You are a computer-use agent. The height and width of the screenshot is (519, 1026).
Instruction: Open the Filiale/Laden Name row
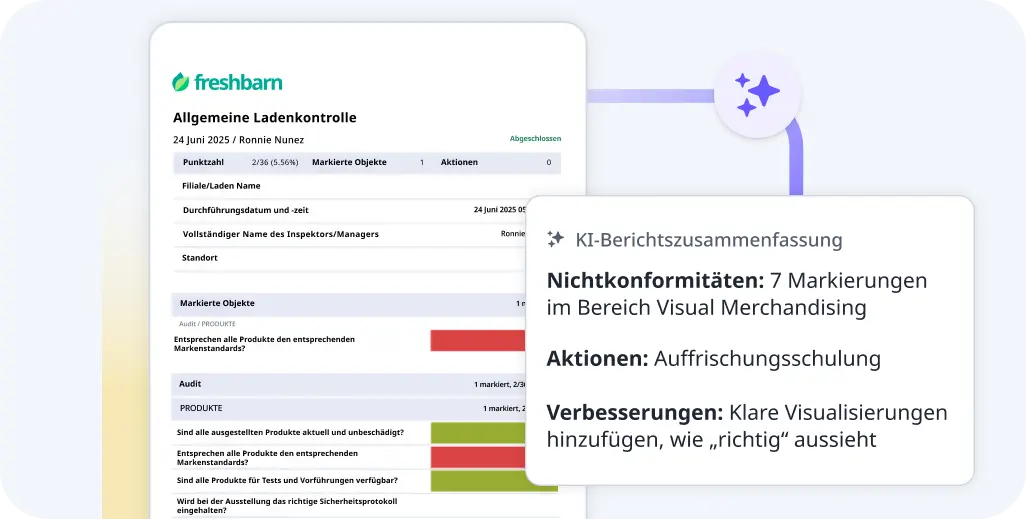click(221, 186)
